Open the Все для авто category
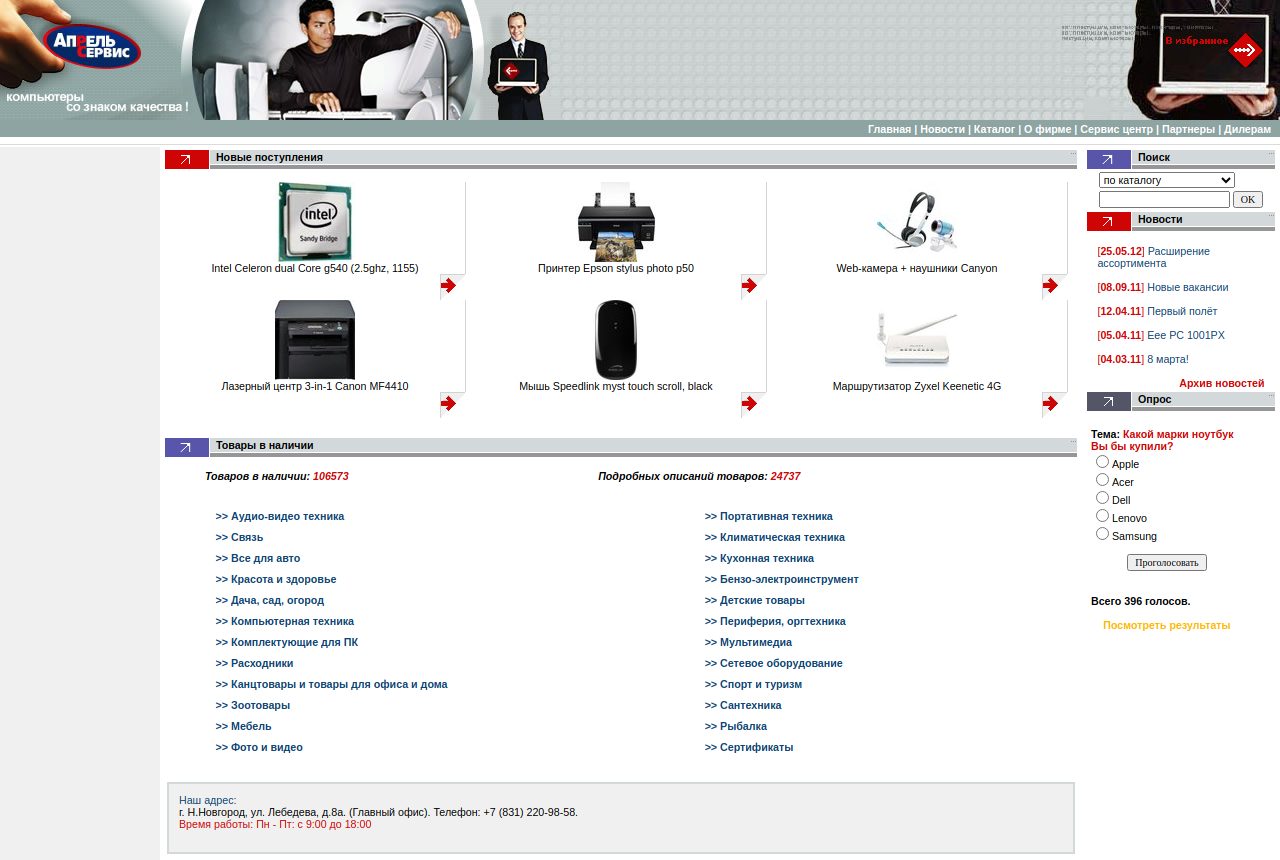Viewport: 1280px width, 860px height. [x=258, y=558]
